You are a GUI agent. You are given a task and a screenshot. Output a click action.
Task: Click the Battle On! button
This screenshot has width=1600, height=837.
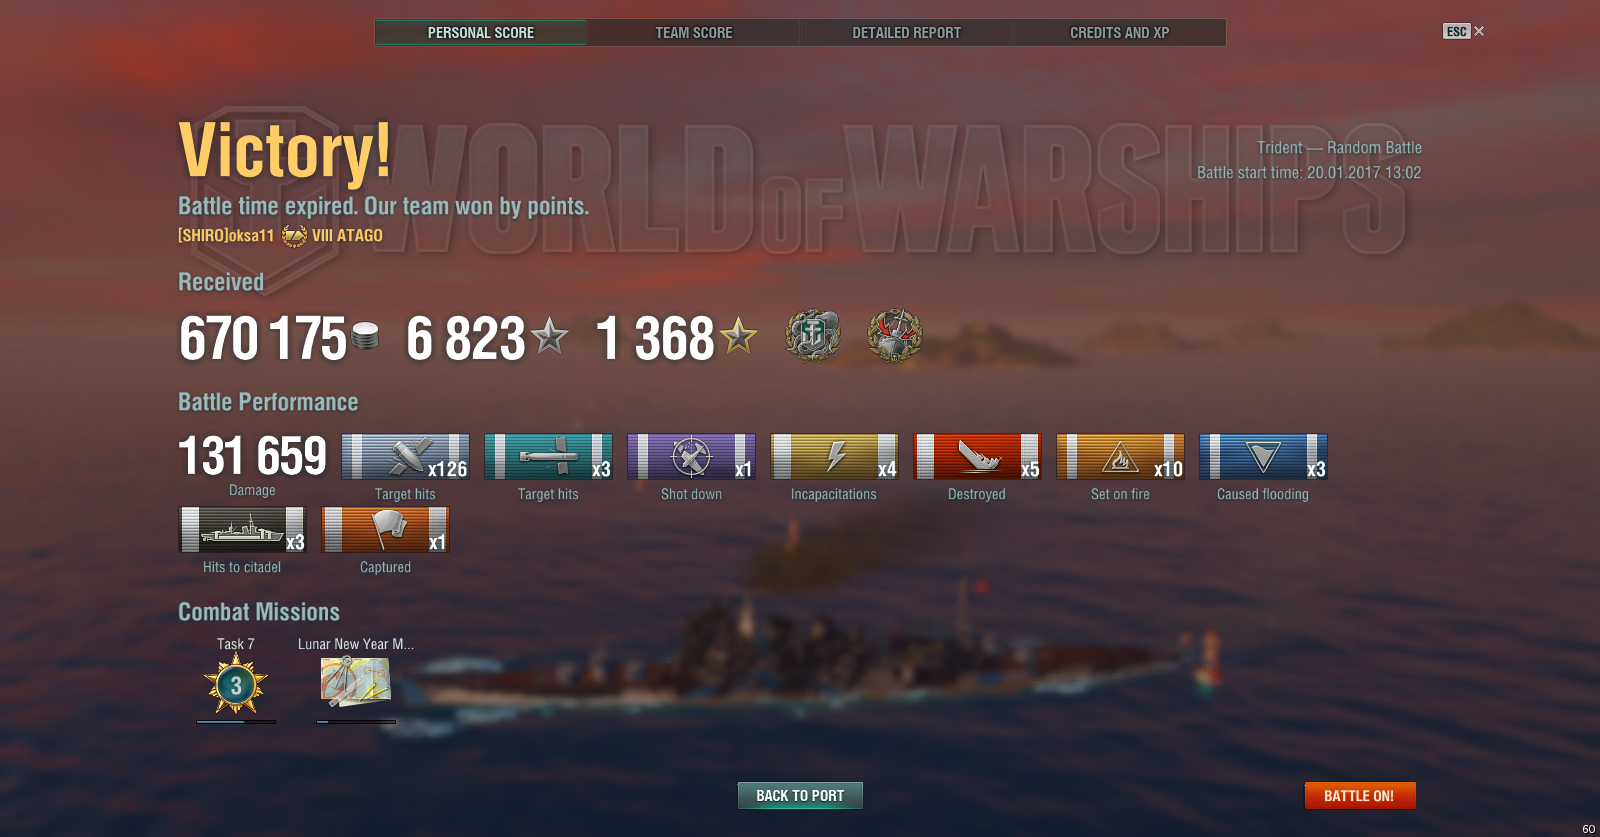[1360, 796]
